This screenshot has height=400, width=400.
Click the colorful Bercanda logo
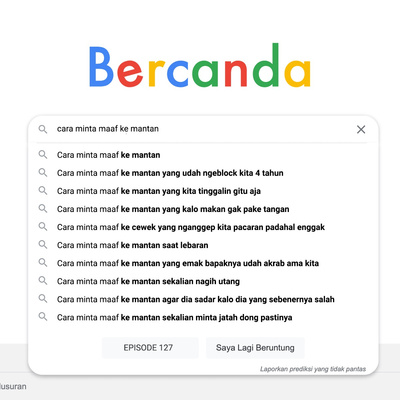[x=200, y=66]
